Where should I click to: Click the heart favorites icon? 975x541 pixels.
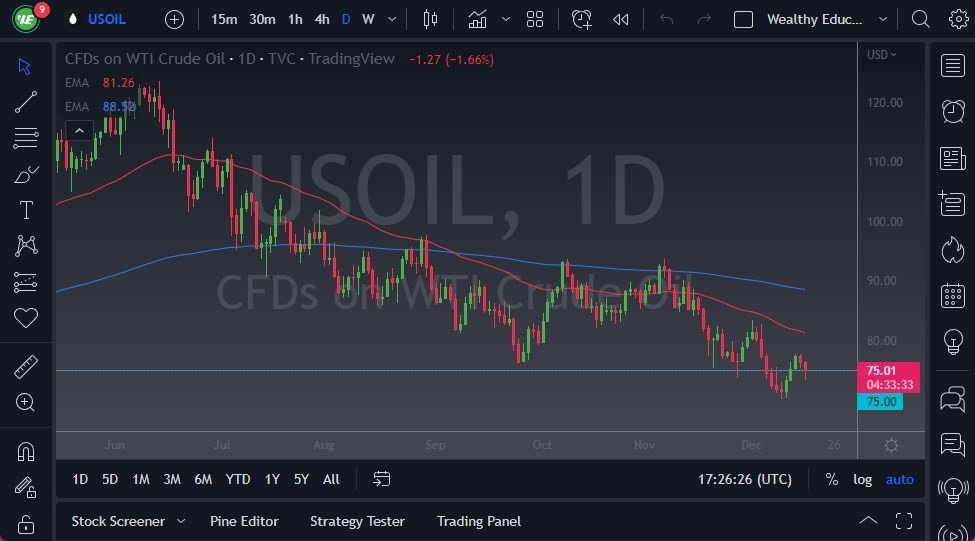click(x=25, y=318)
